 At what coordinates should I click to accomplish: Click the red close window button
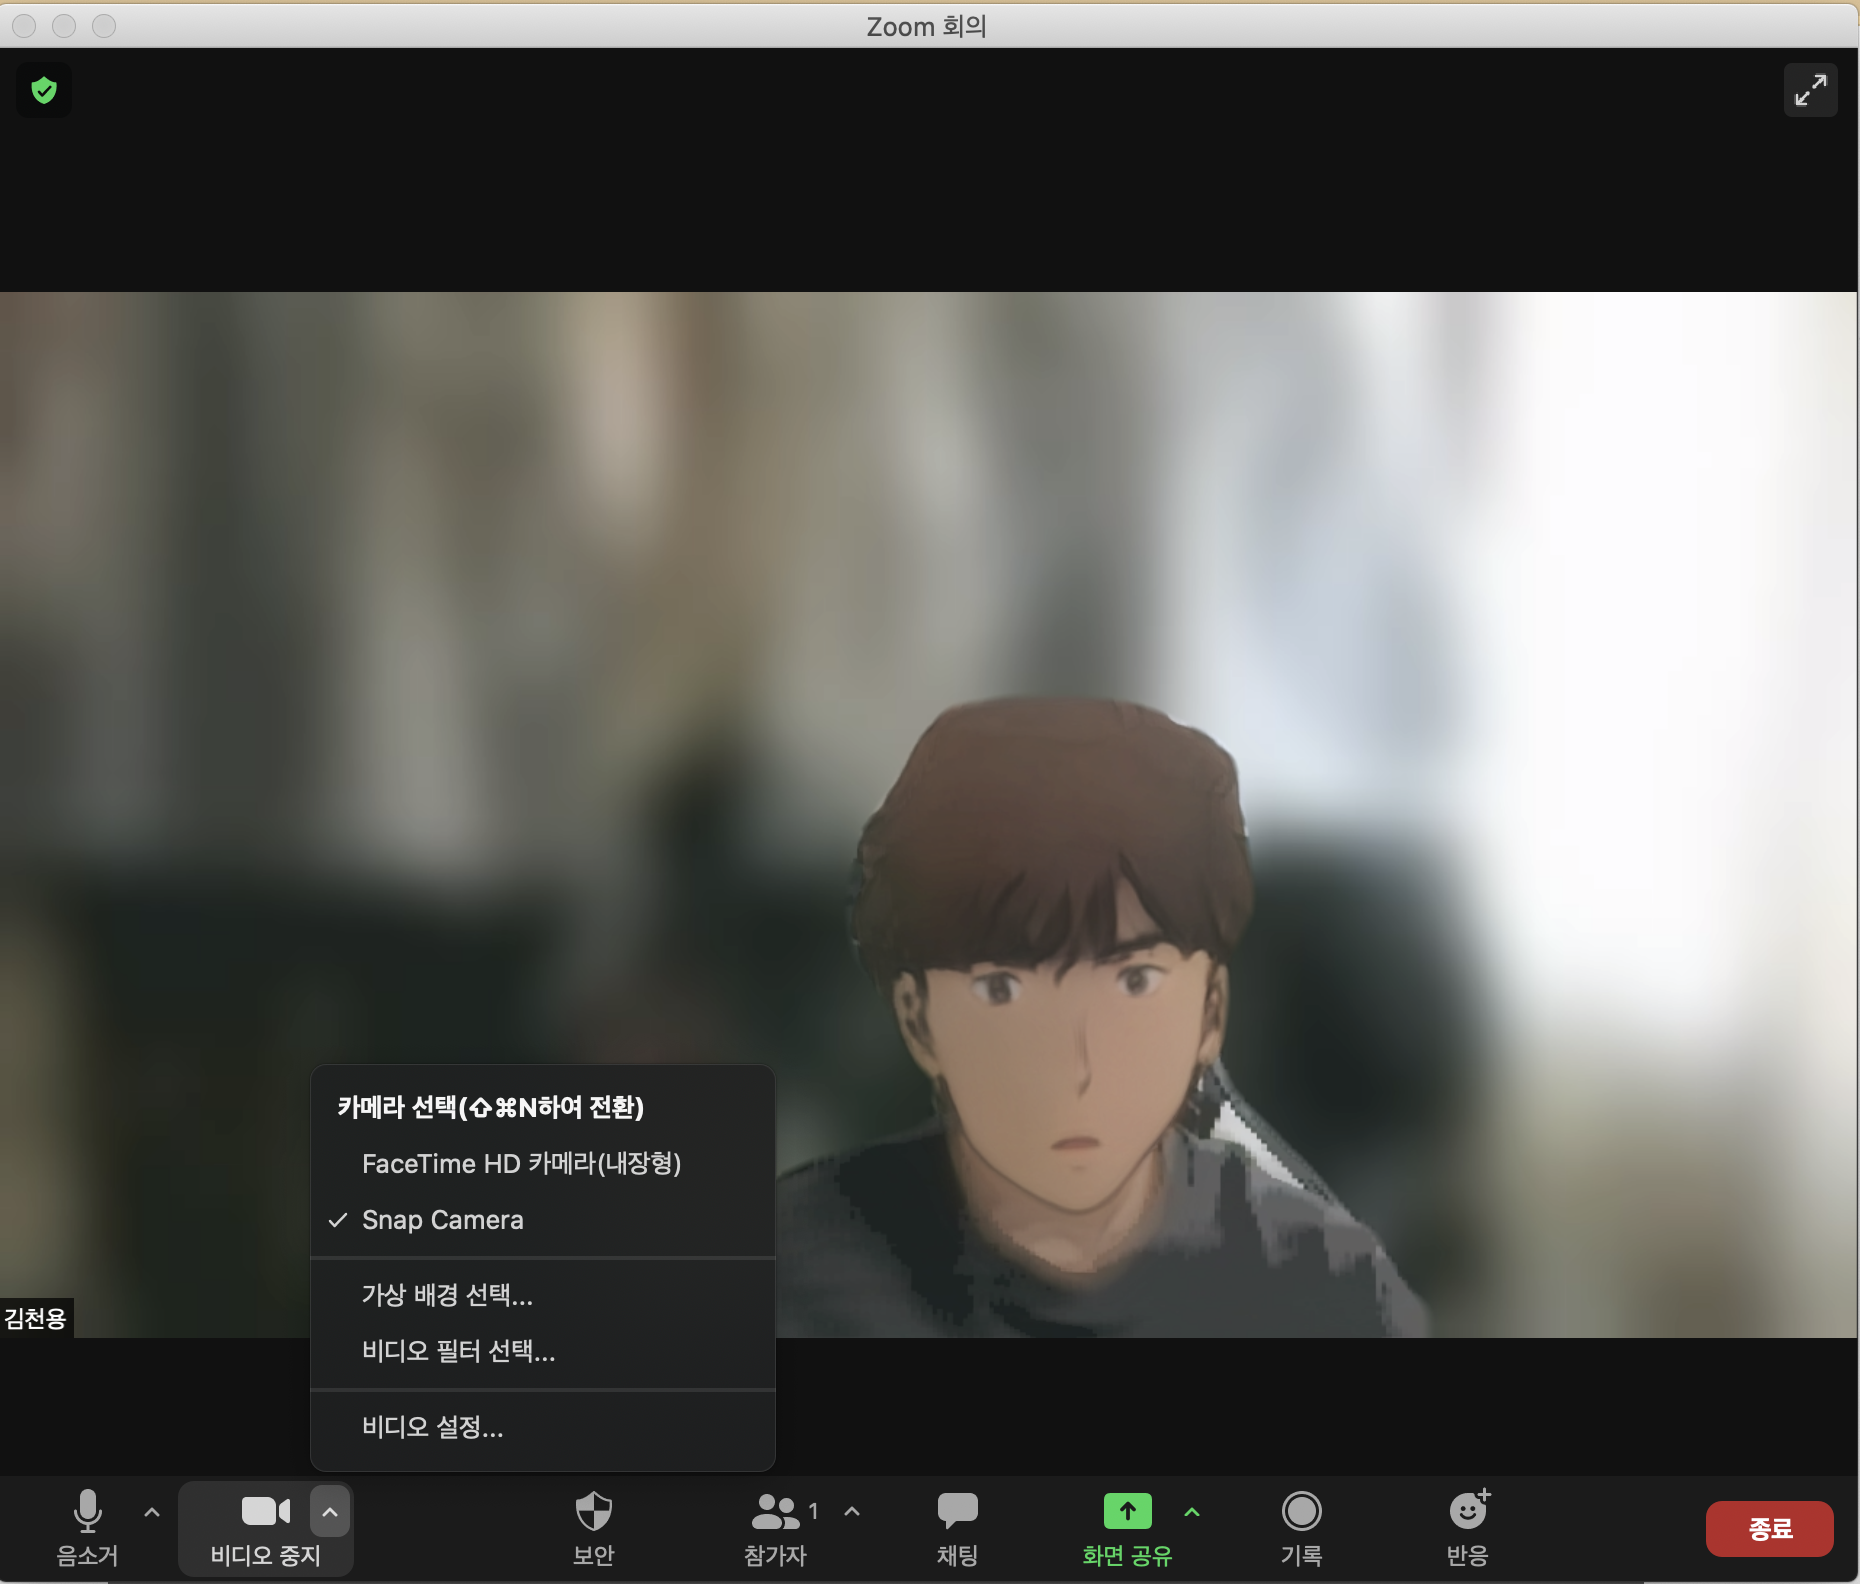click(25, 26)
